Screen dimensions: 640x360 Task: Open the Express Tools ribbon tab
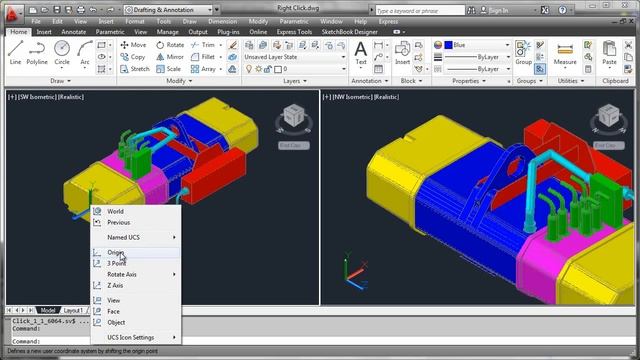294,32
